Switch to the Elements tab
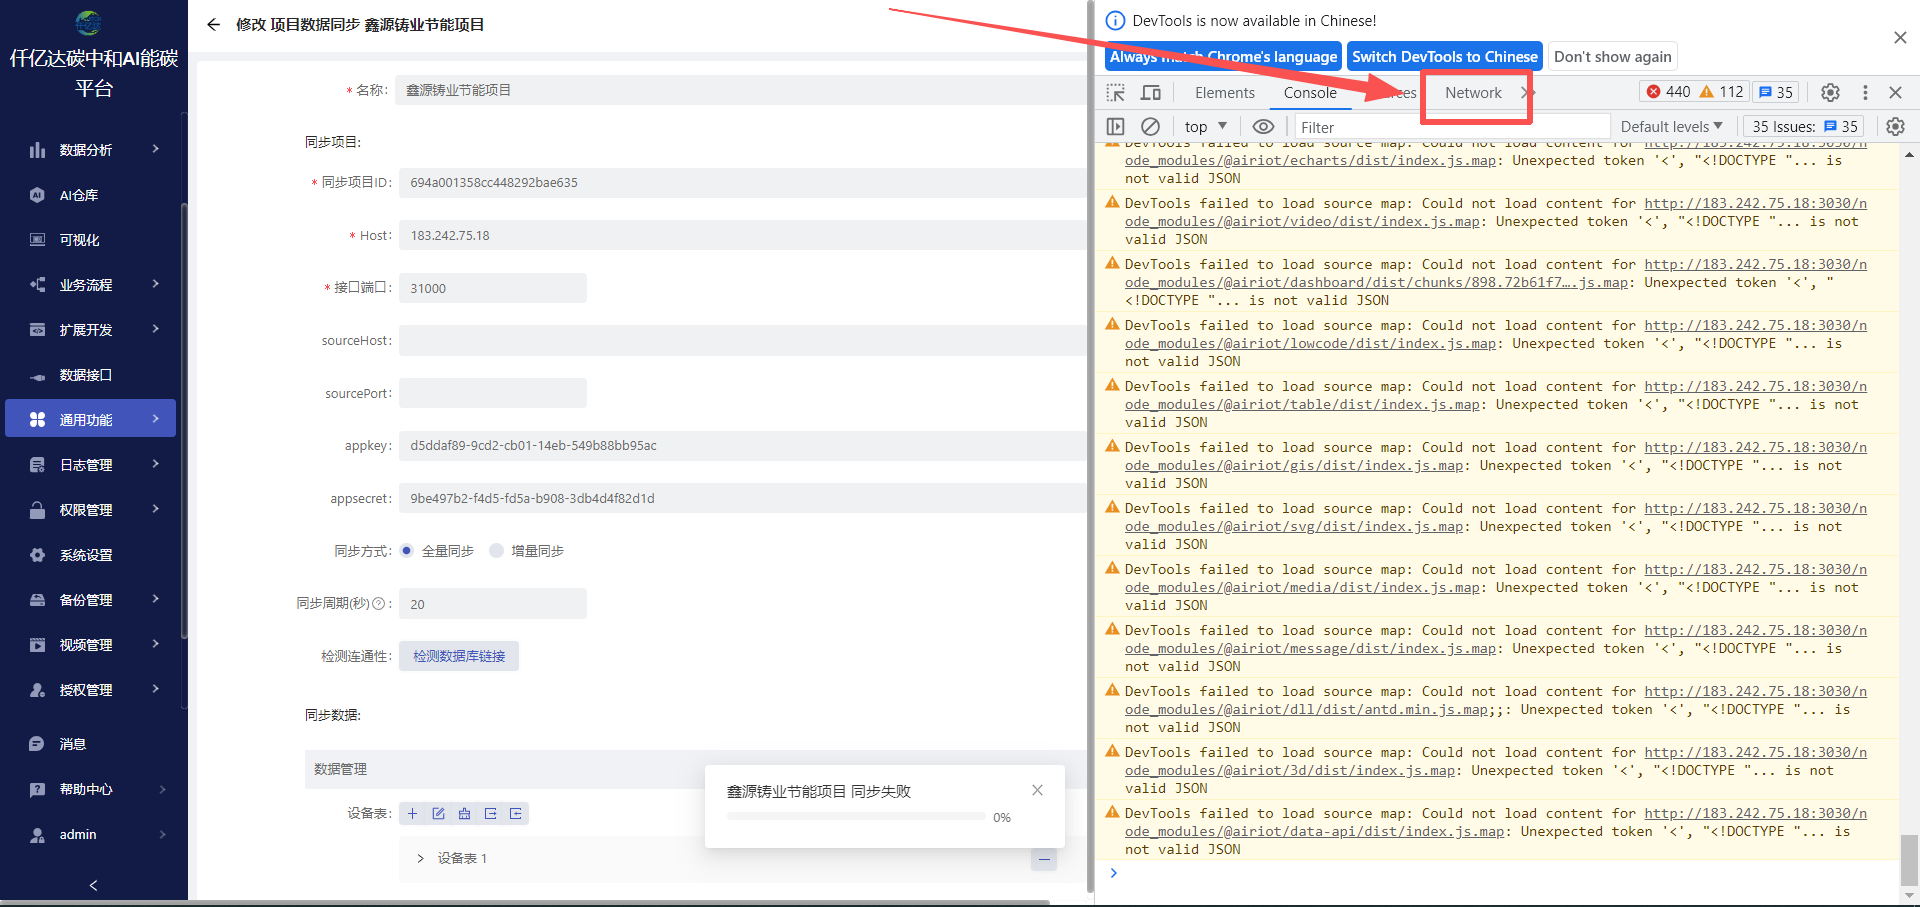Screen dimensions: 1920x907 [x=1224, y=93]
